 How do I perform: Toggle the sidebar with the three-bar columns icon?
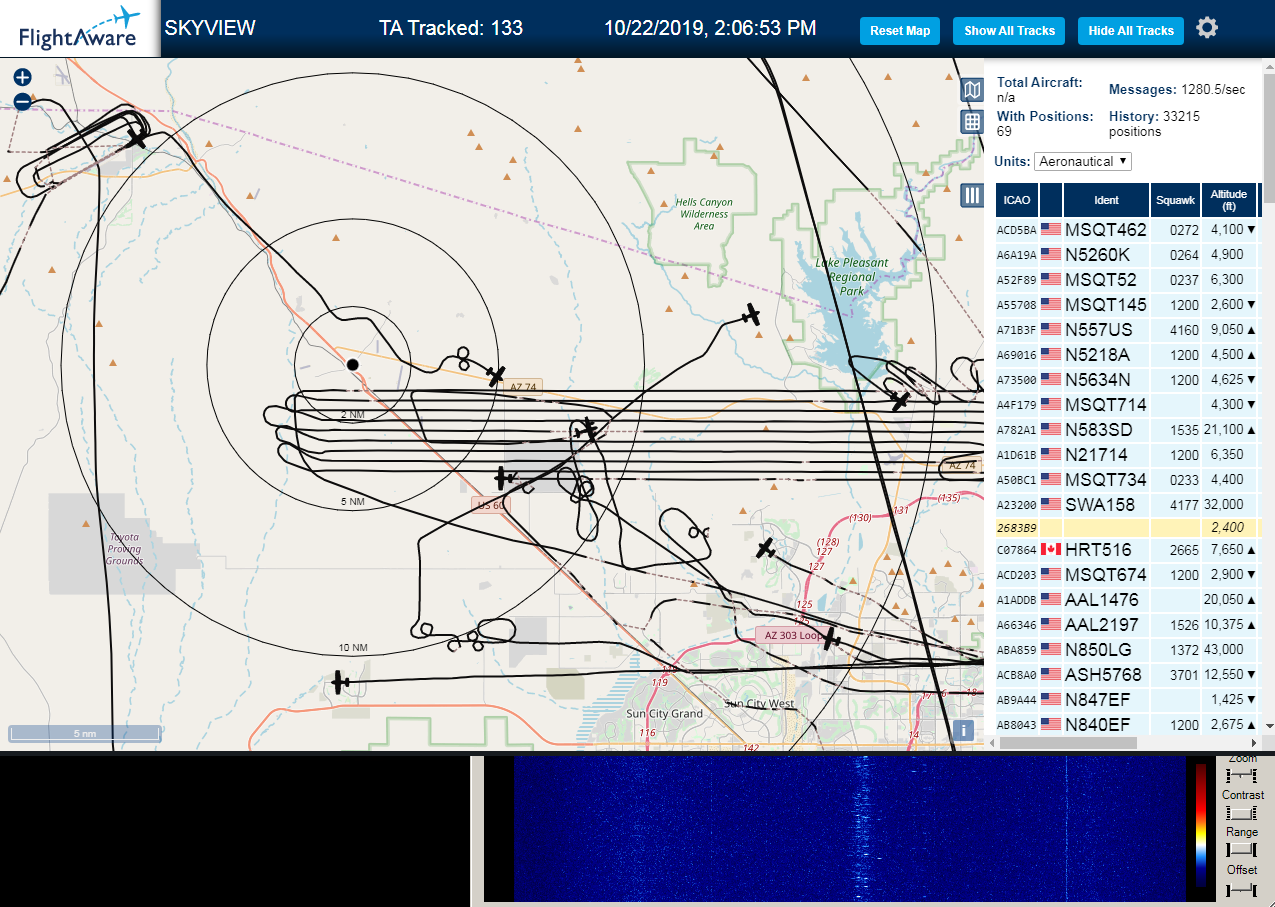pyautogui.click(x=971, y=195)
